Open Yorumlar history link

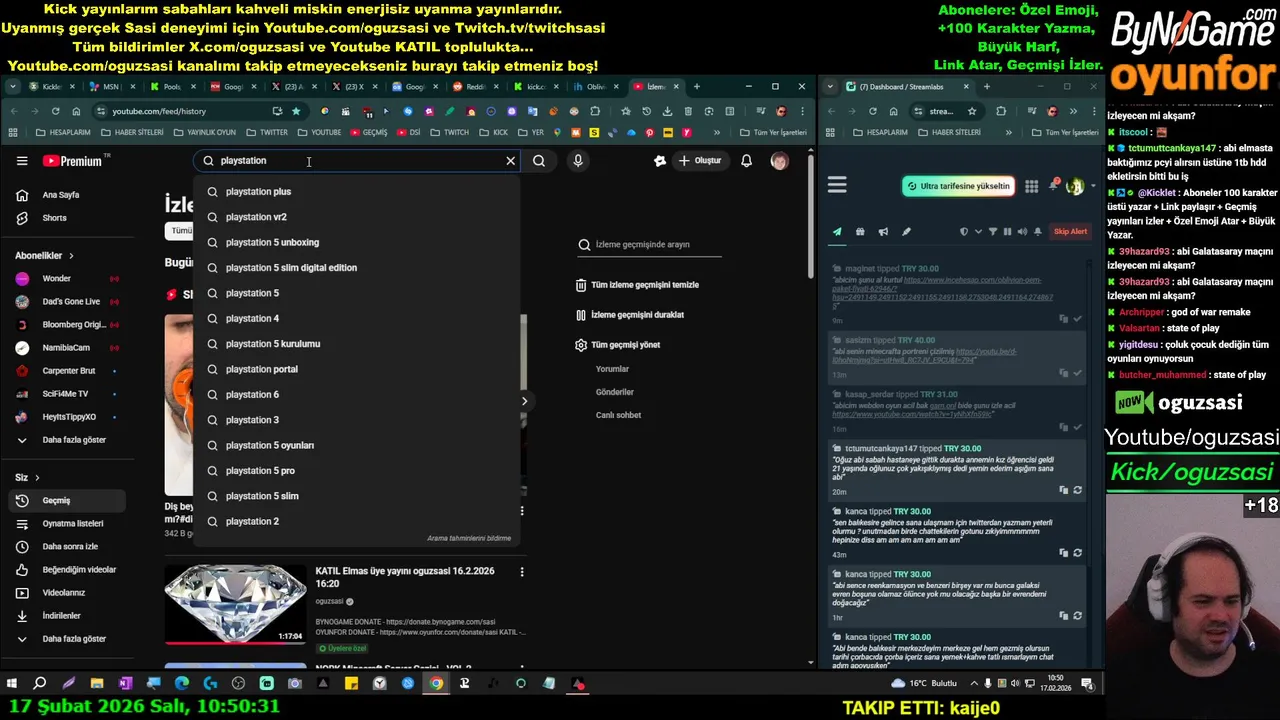[612, 369]
